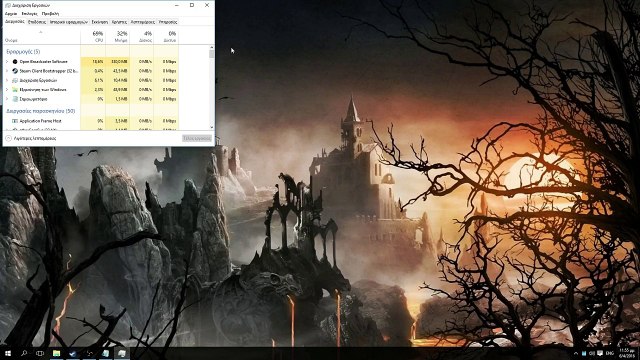640x360 pixels.
Task: Click the Λιγότερες λεπτομέρειες link text
Action: point(35,138)
